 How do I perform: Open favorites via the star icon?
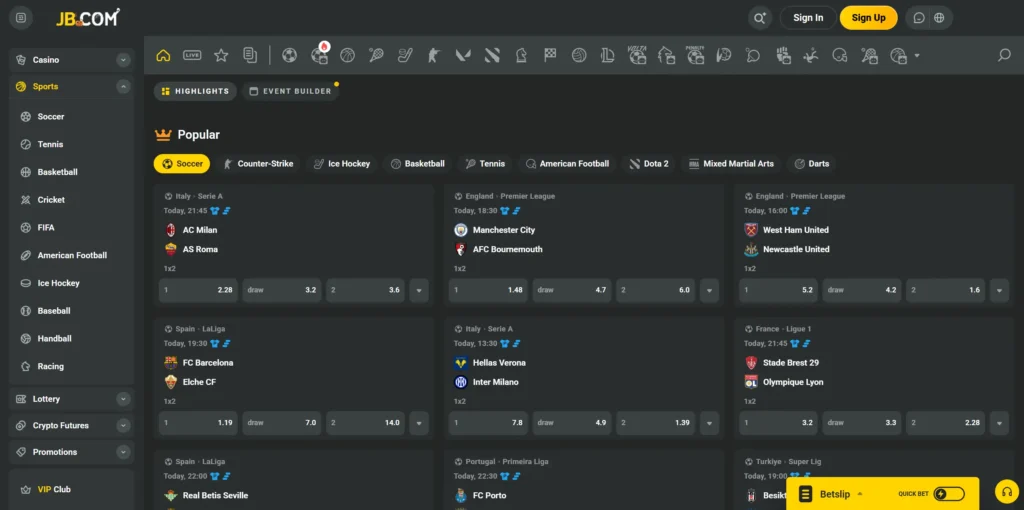point(221,55)
